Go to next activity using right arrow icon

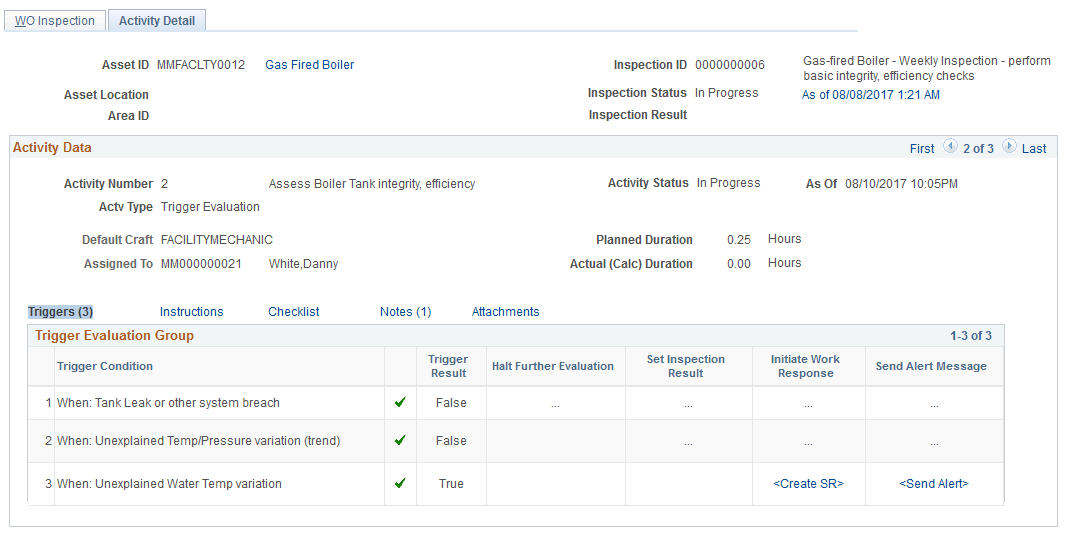[1009, 146]
